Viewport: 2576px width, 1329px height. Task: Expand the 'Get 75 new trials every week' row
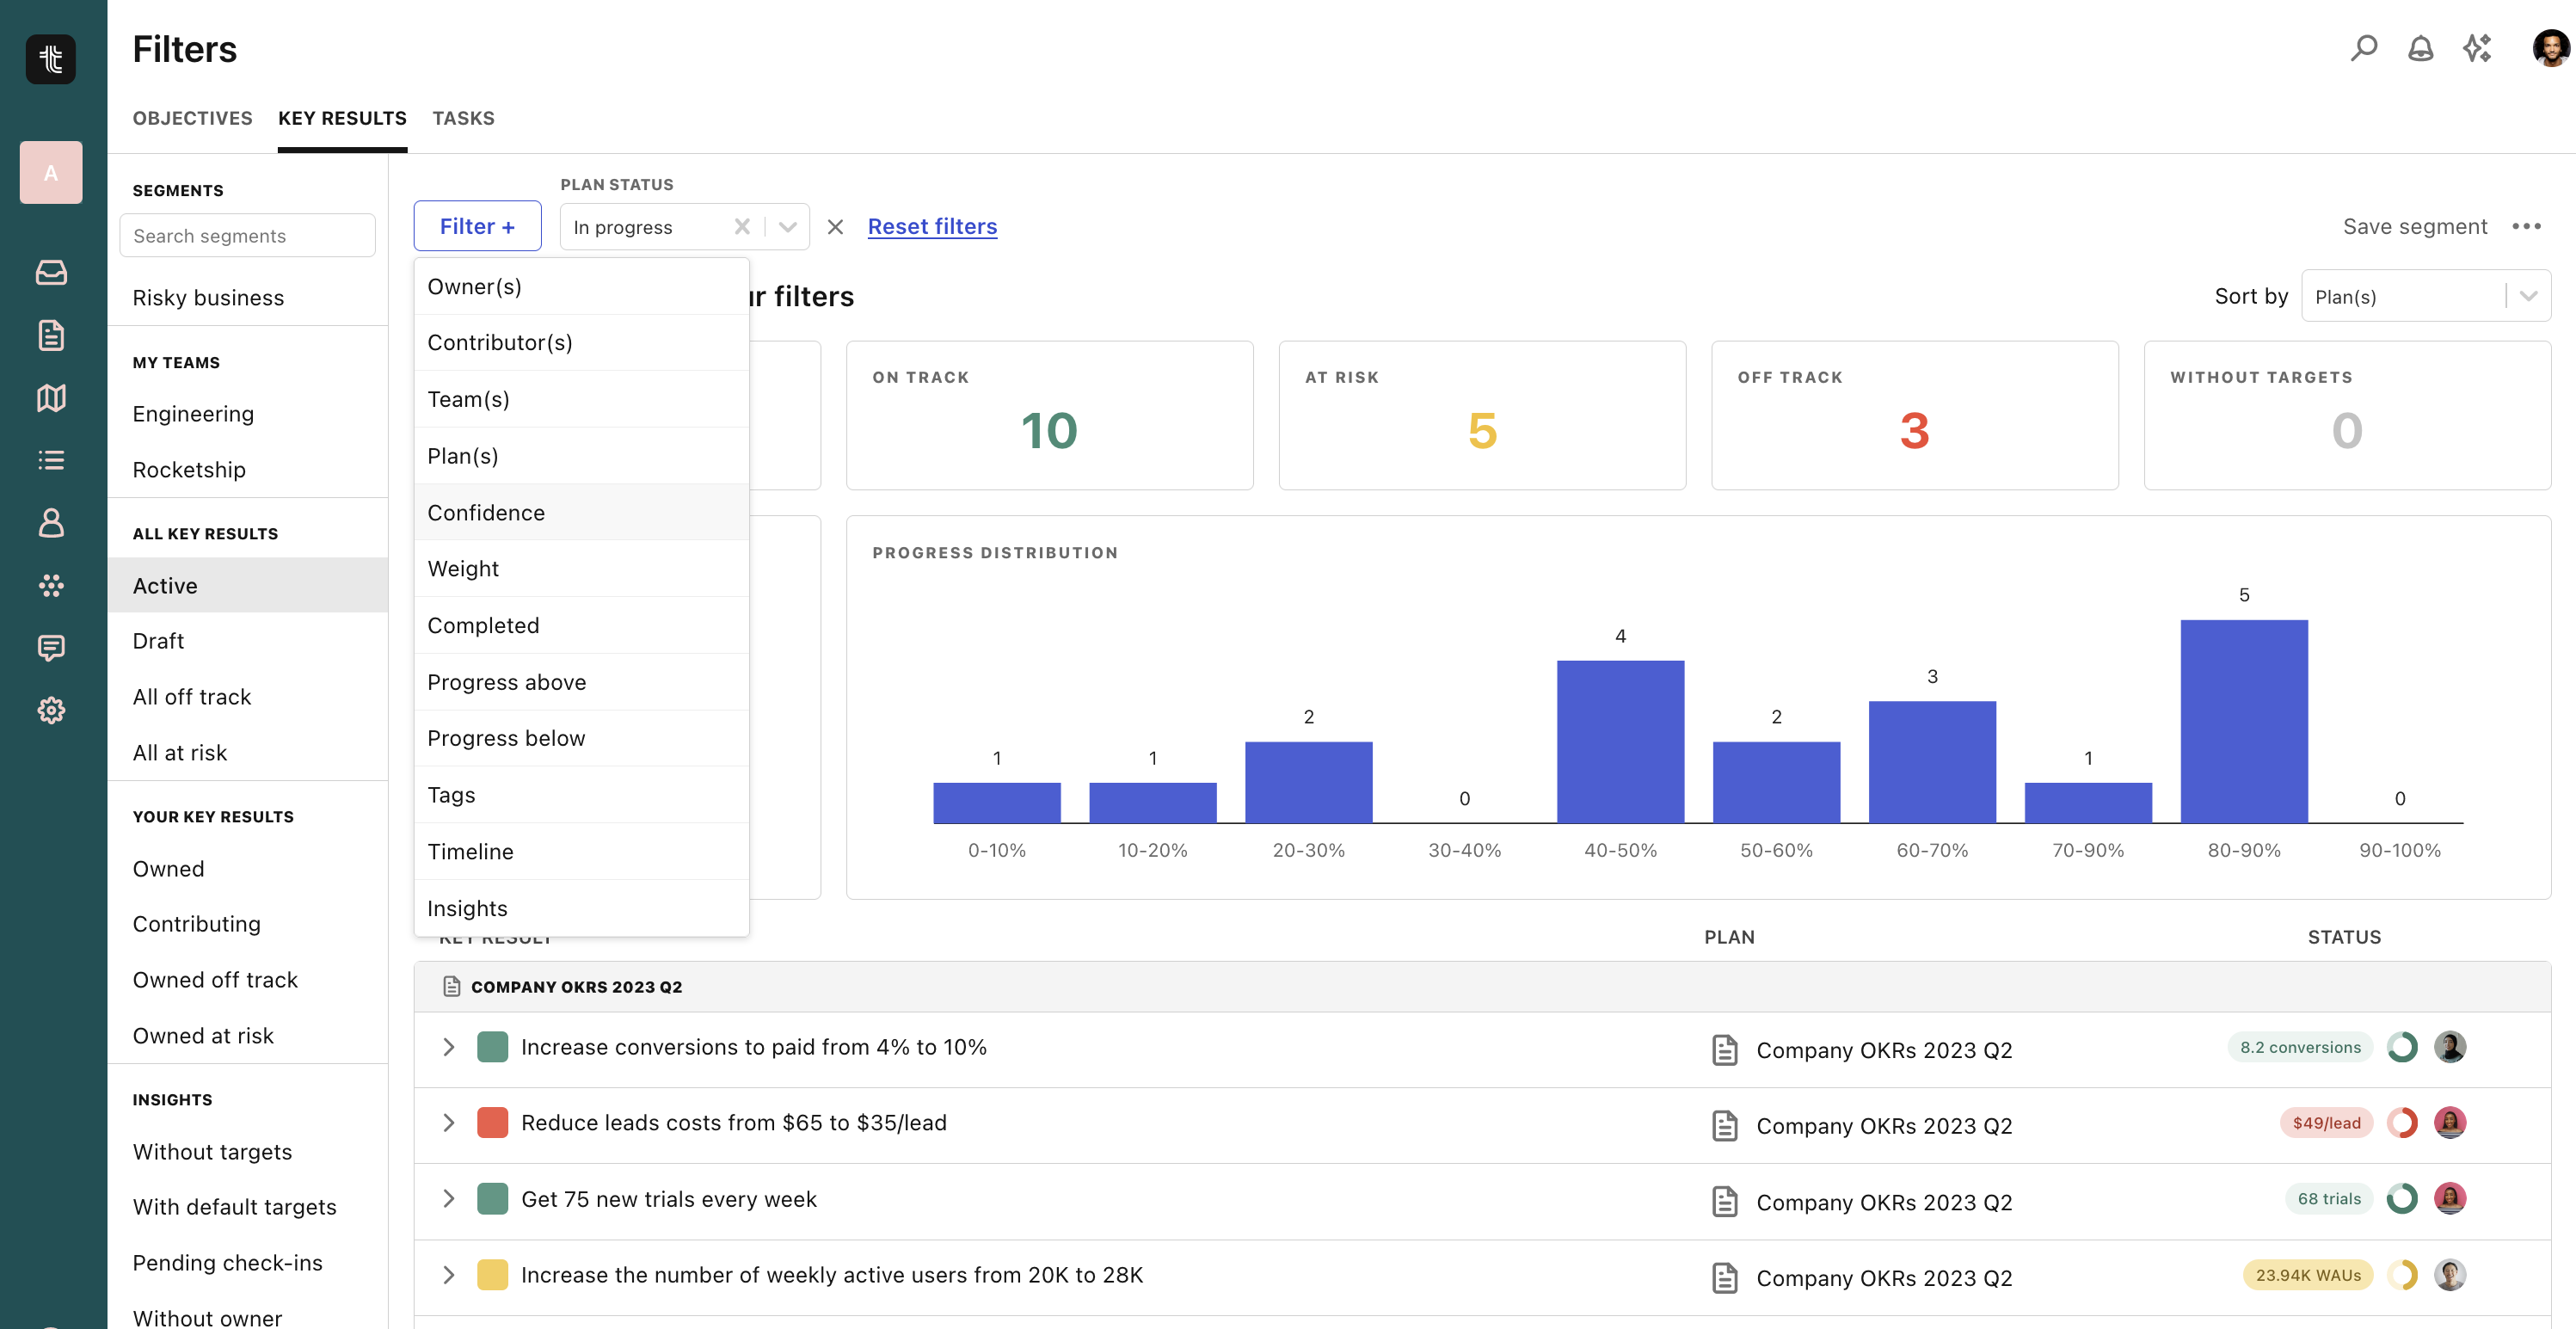[x=448, y=1199]
